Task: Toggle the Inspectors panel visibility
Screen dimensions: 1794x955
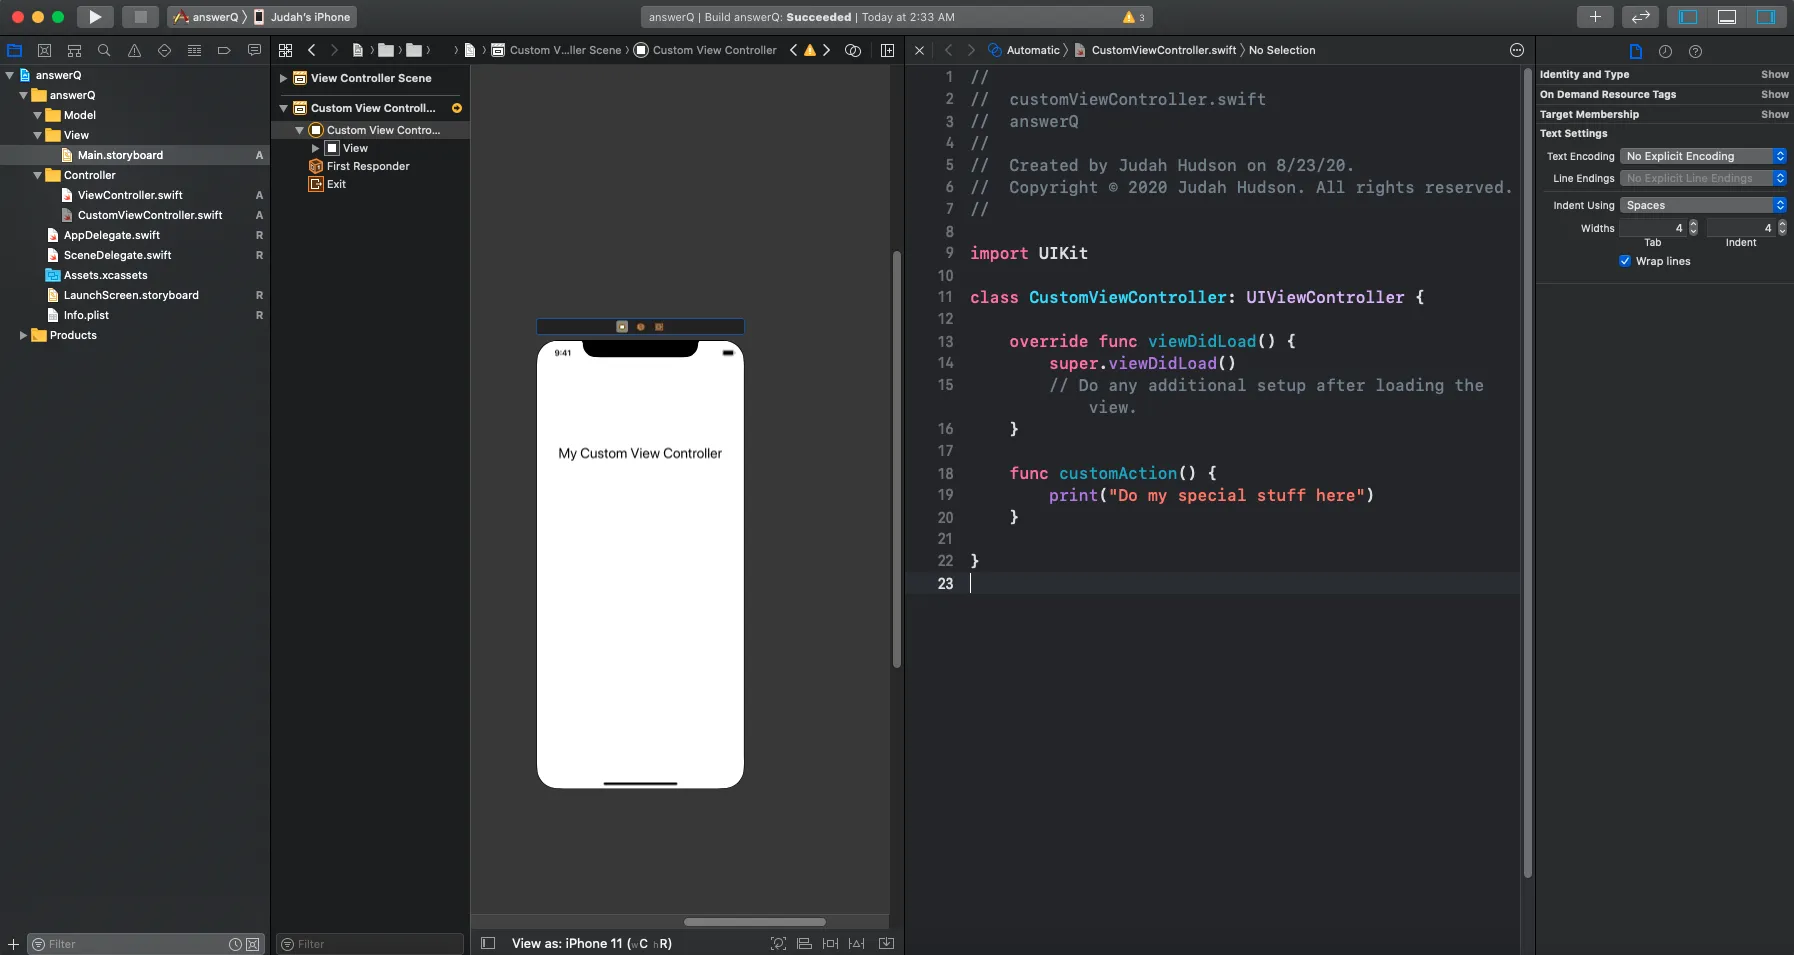Action: click(x=1766, y=17)
